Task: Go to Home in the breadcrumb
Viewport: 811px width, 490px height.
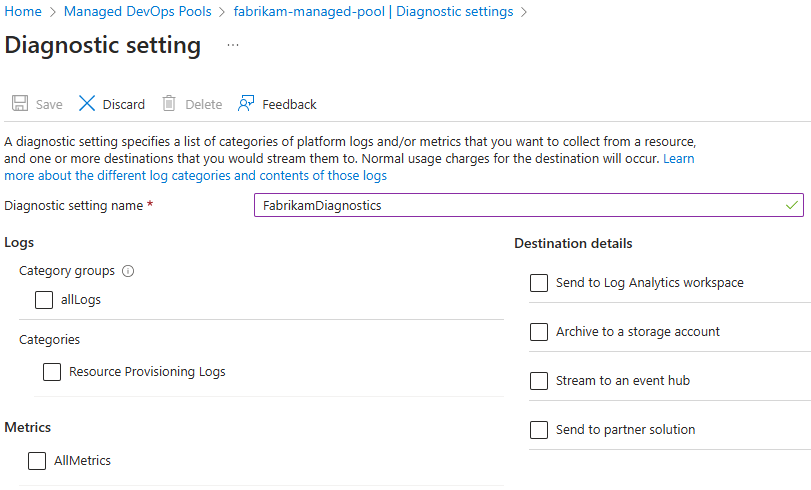Action: 23,11
